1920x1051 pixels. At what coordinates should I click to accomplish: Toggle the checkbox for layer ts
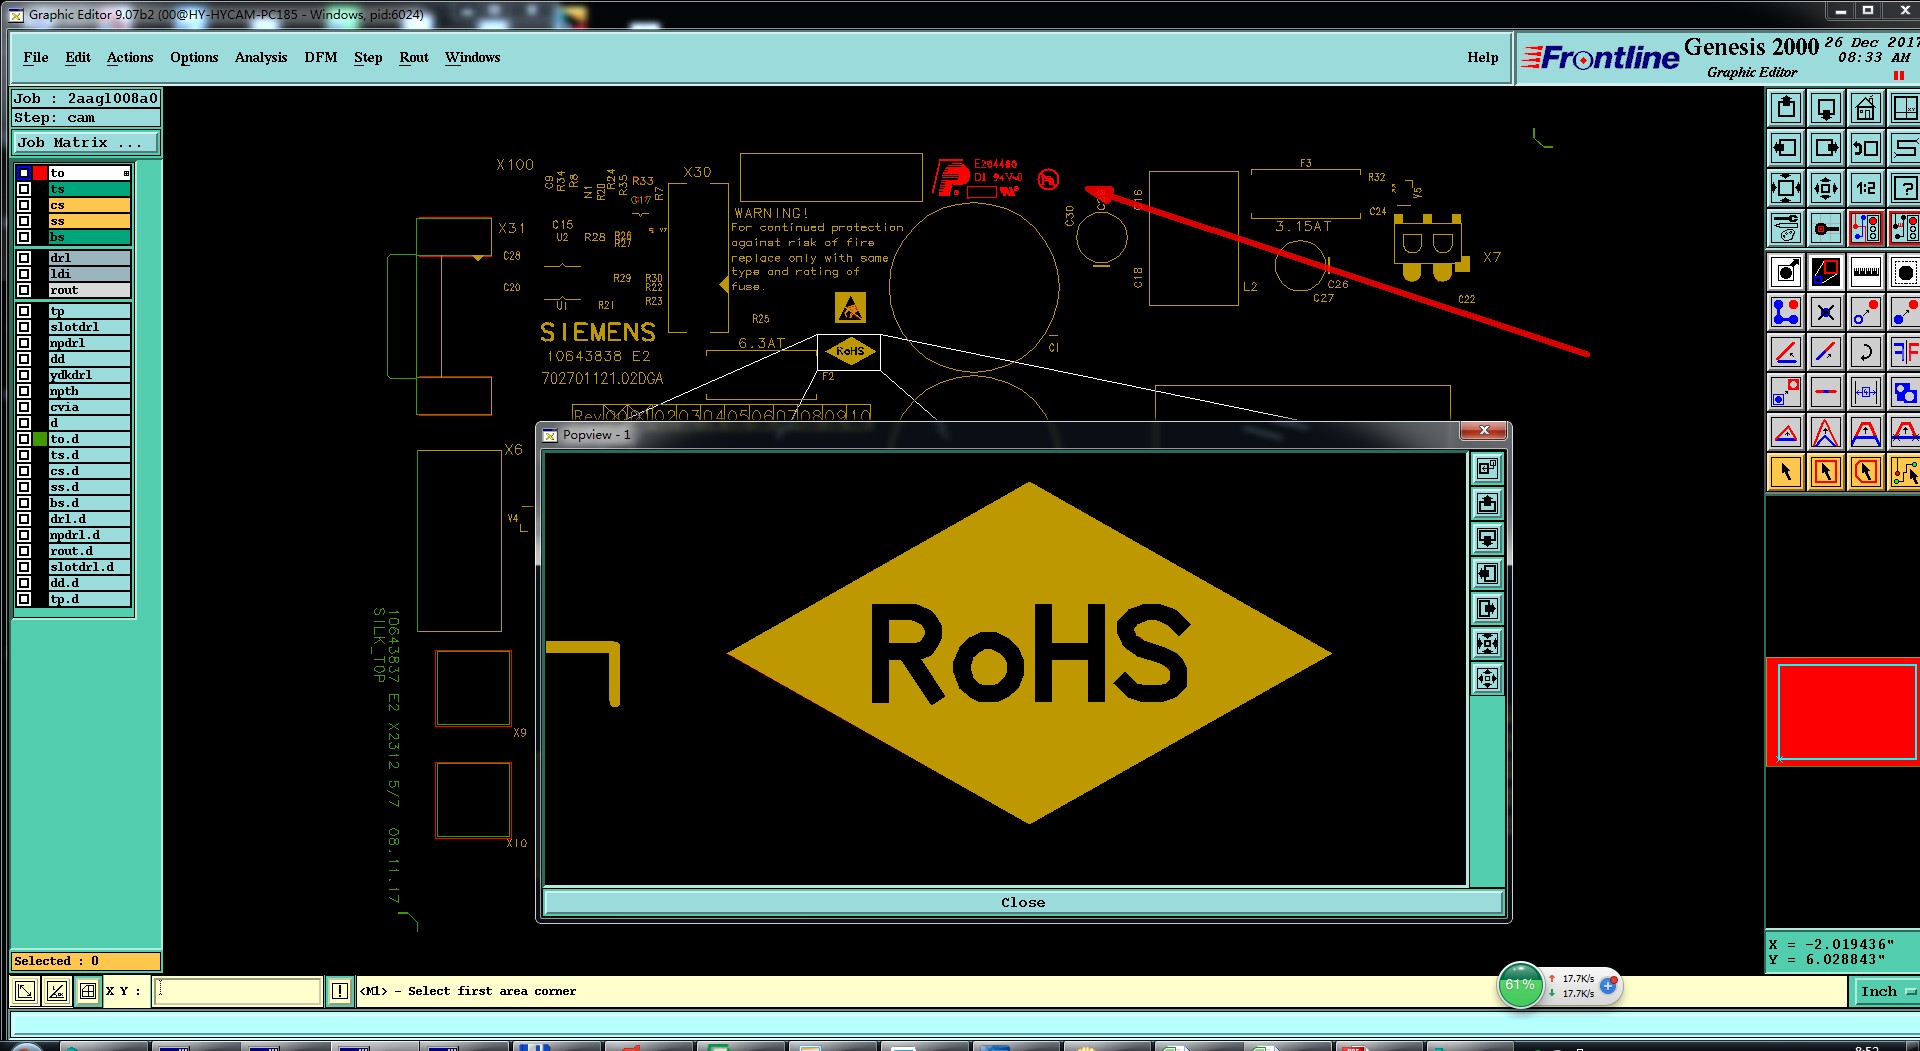click(24, 189)
